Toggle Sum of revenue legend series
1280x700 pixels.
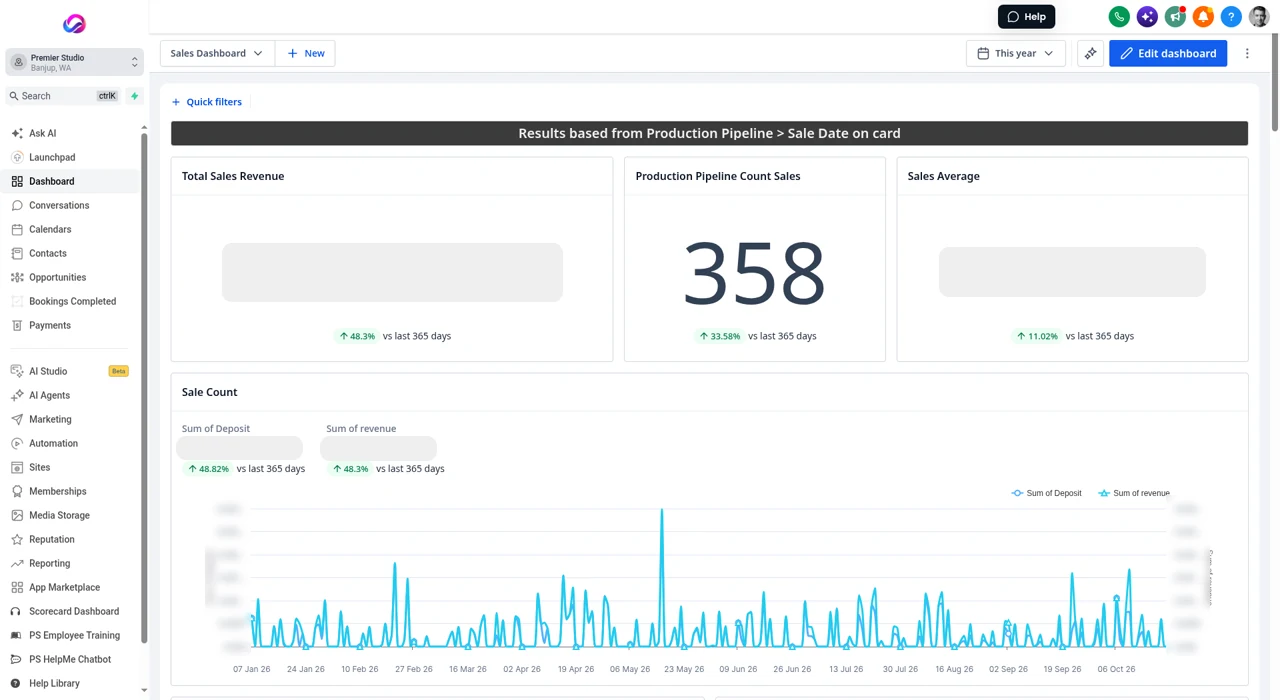[x=1134, y=493]
